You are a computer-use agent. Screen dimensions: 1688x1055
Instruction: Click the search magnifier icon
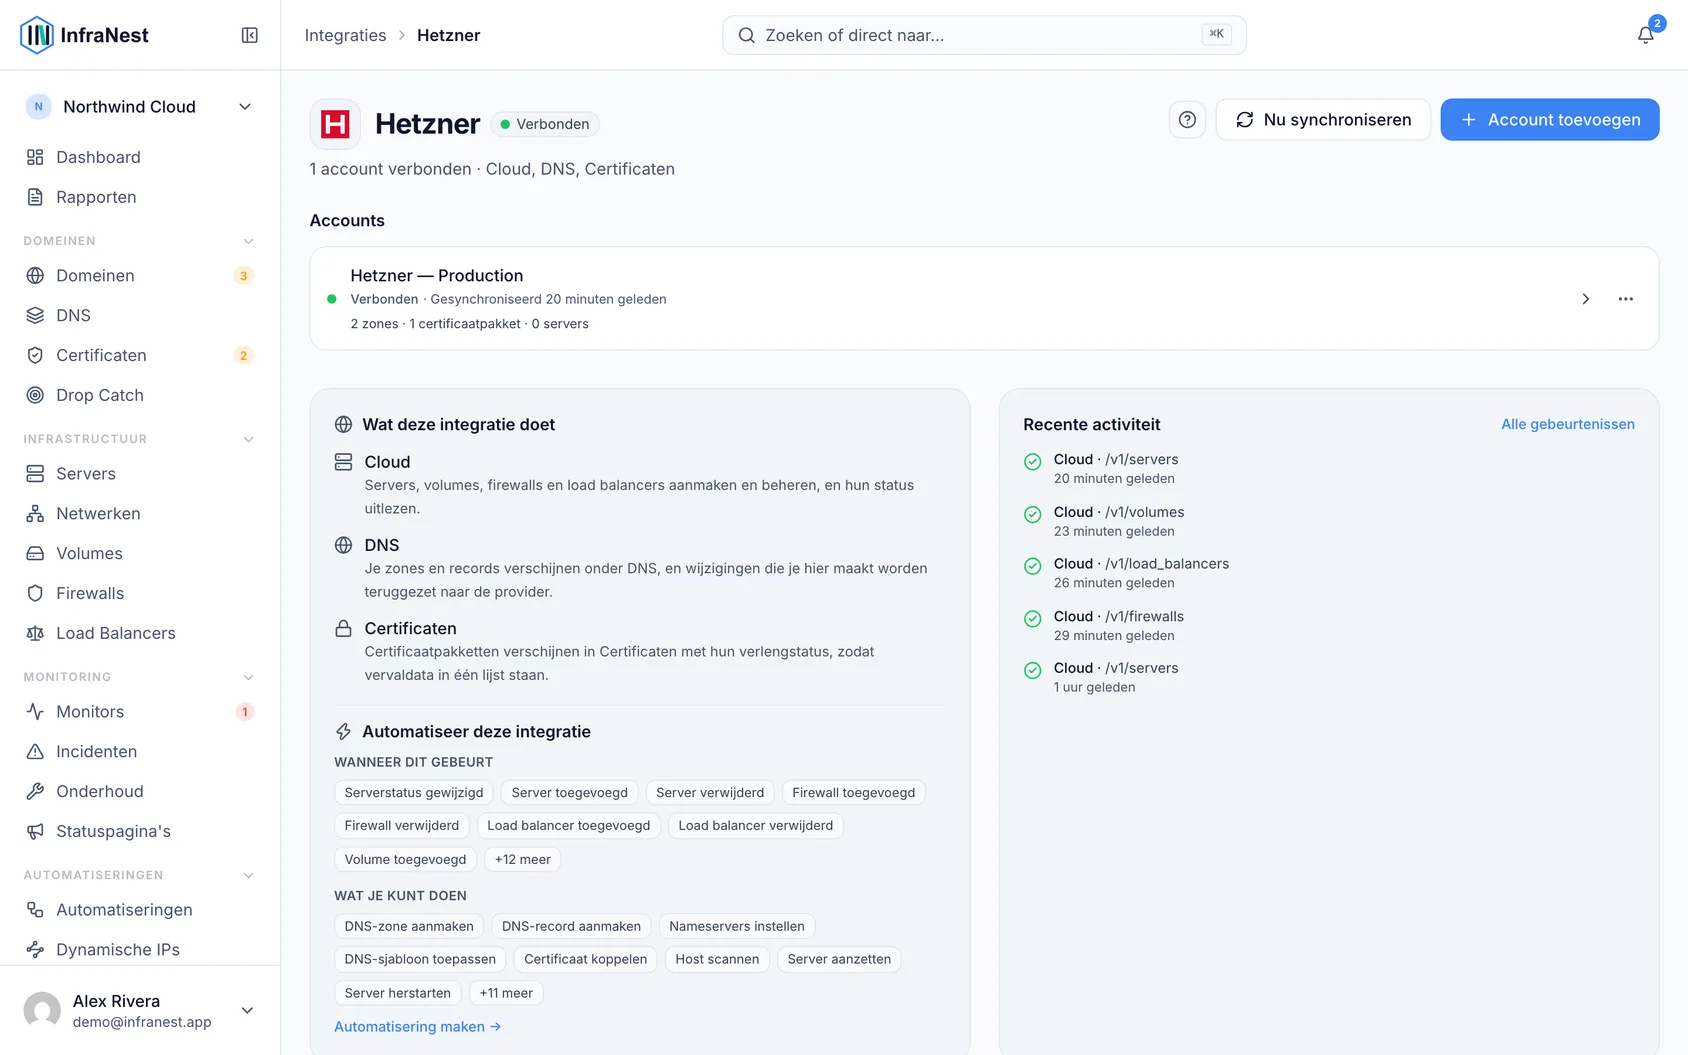[x=746, y=35]
